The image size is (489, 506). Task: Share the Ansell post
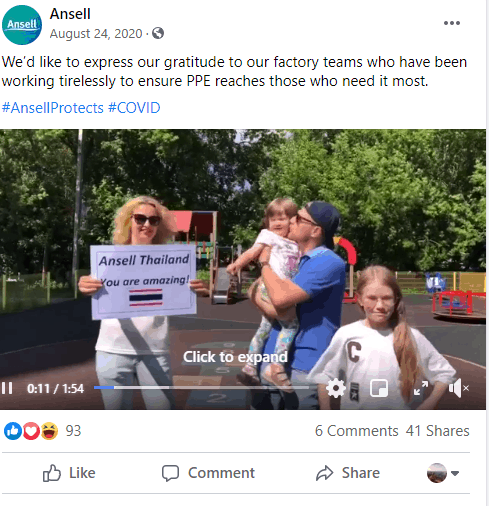tap(348, 473)
